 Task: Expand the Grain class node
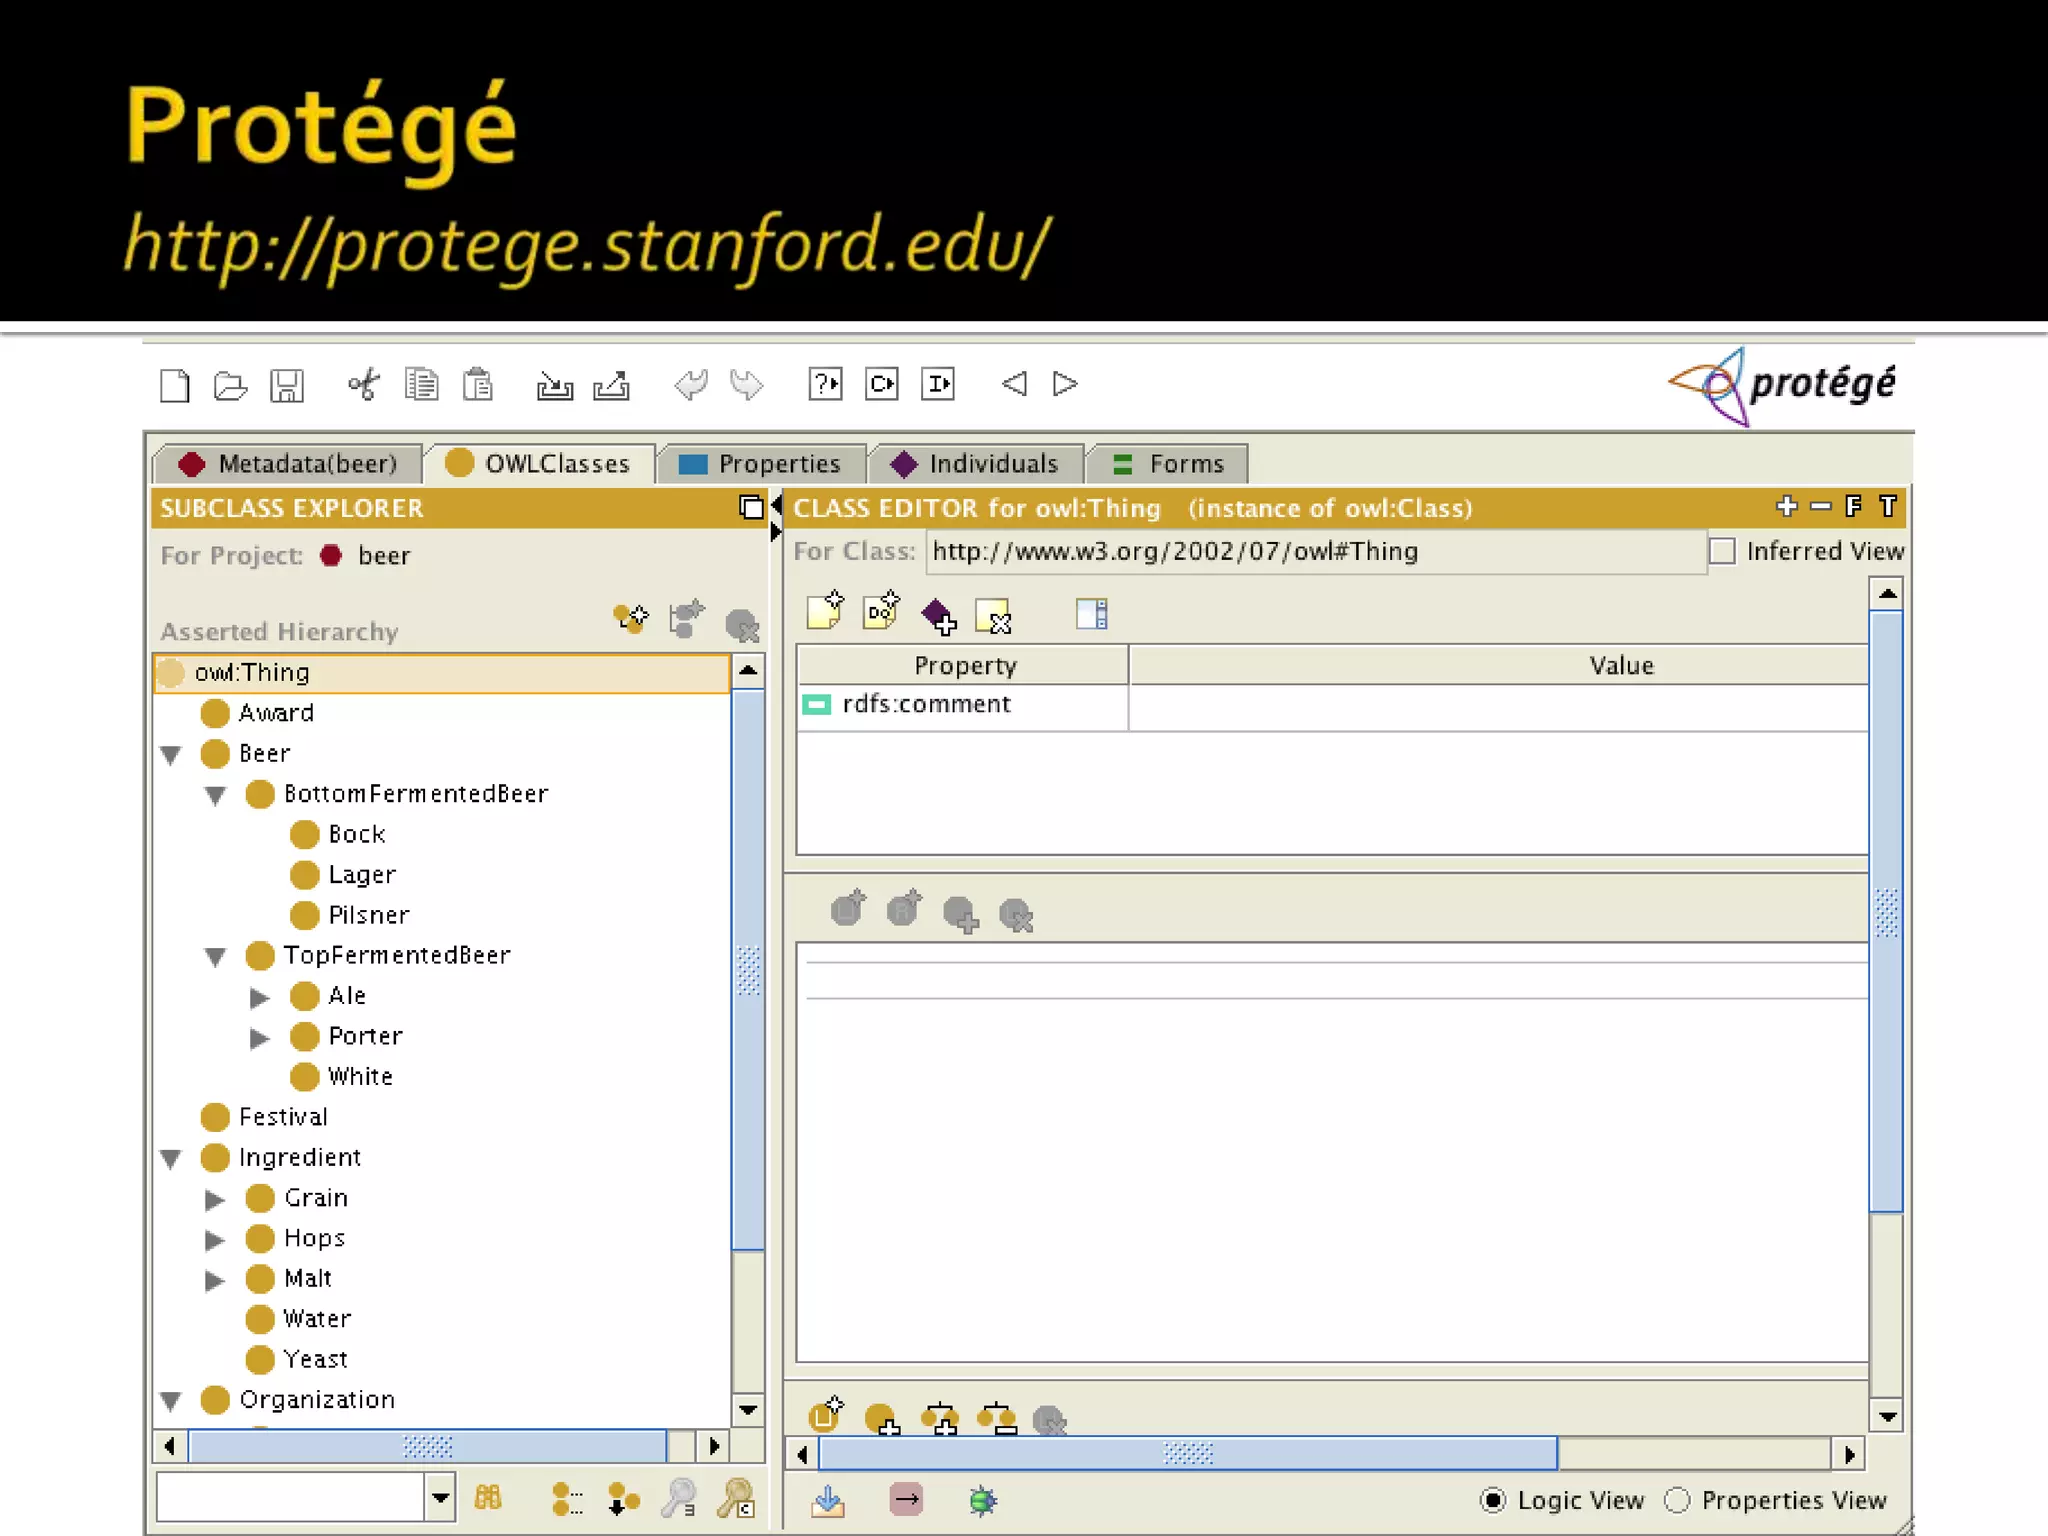(215, 1199)
